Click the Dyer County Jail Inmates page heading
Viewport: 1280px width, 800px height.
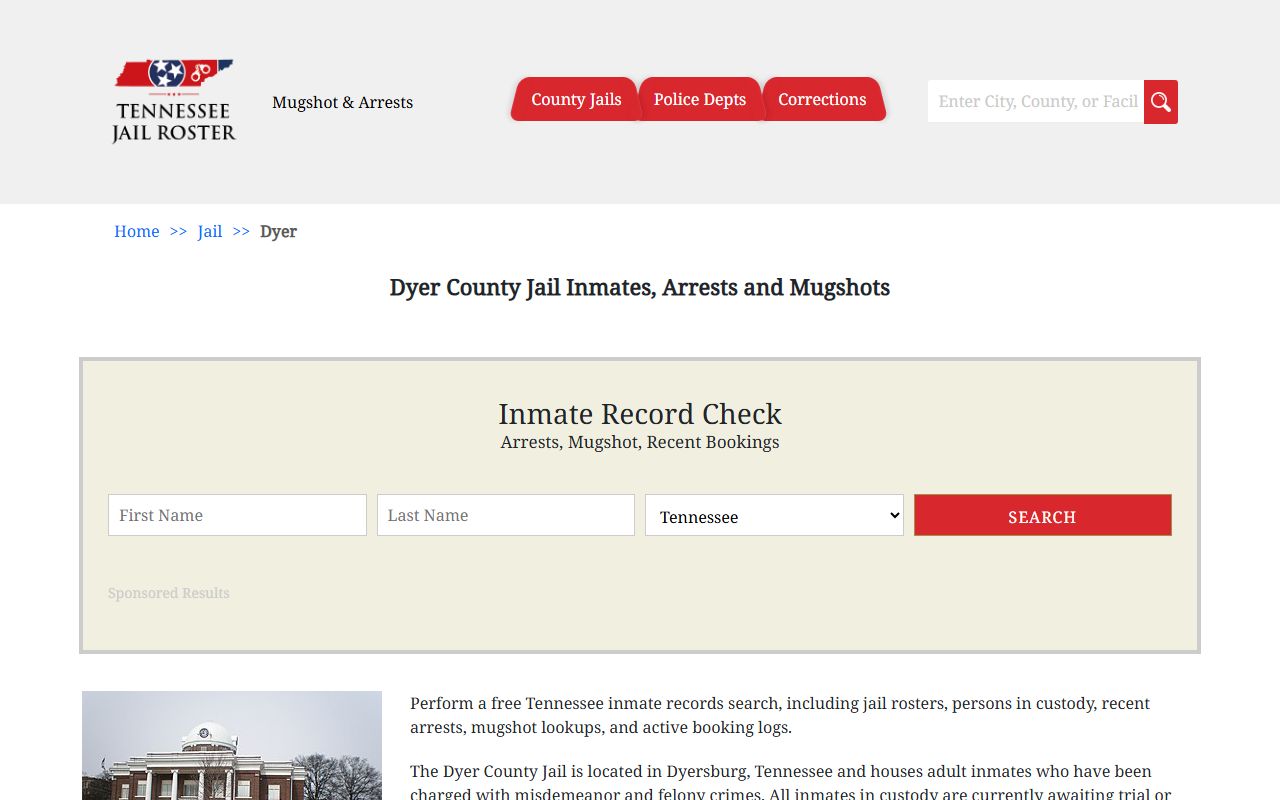point(640,287)
